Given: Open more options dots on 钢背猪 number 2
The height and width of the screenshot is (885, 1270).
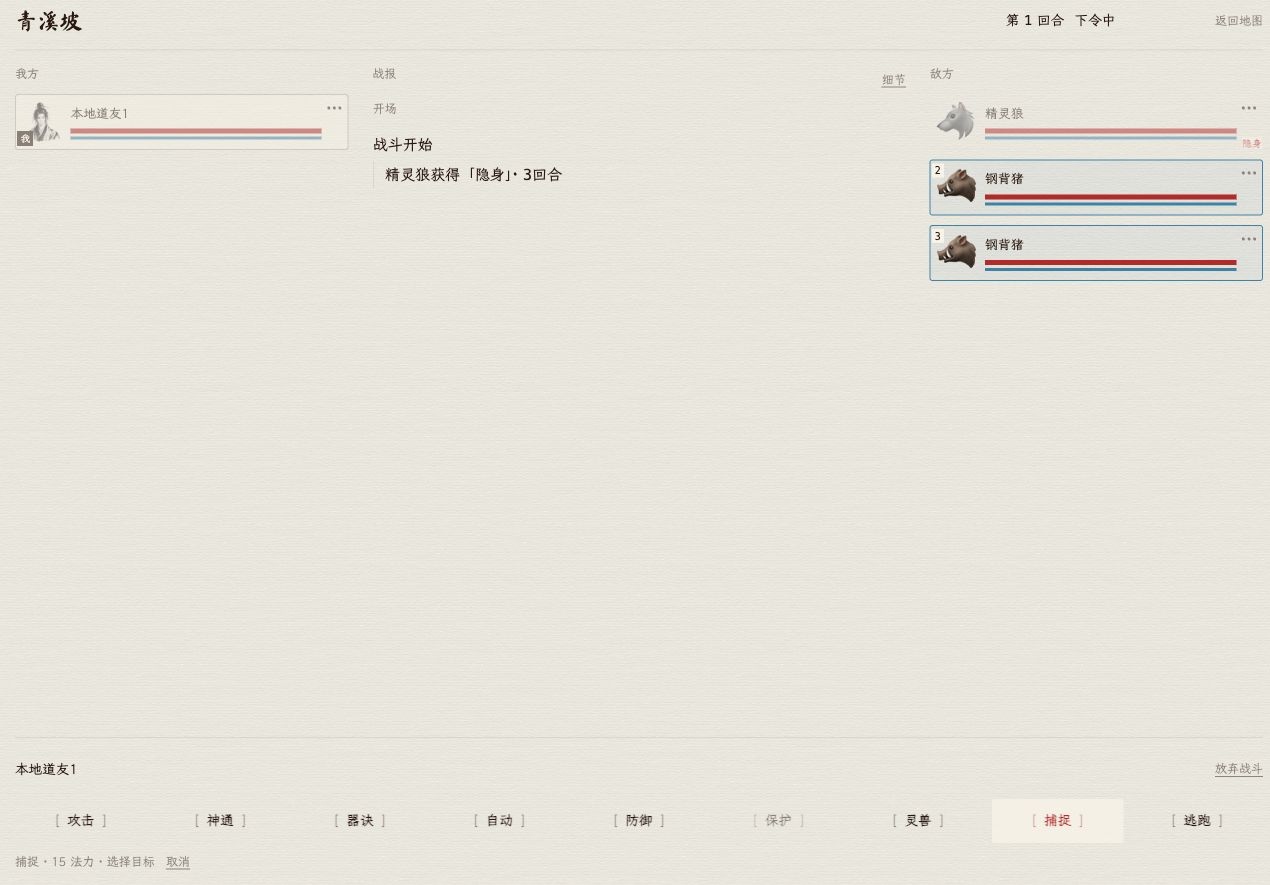Looking at the screenshot, I should (x=1249, y=173).
